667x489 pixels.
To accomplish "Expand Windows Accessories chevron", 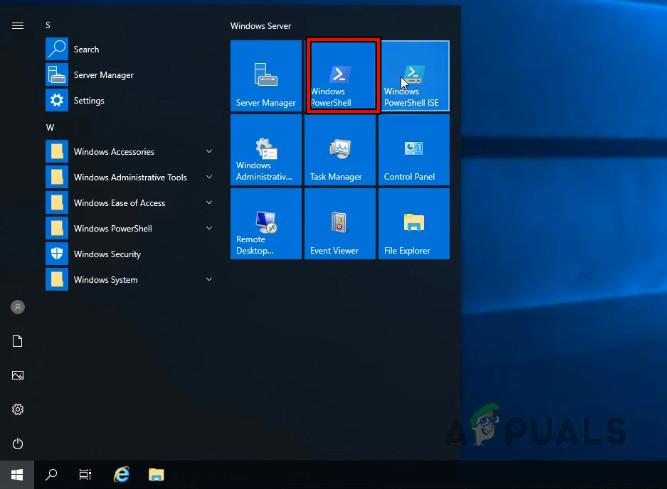I will coord(209,151).
